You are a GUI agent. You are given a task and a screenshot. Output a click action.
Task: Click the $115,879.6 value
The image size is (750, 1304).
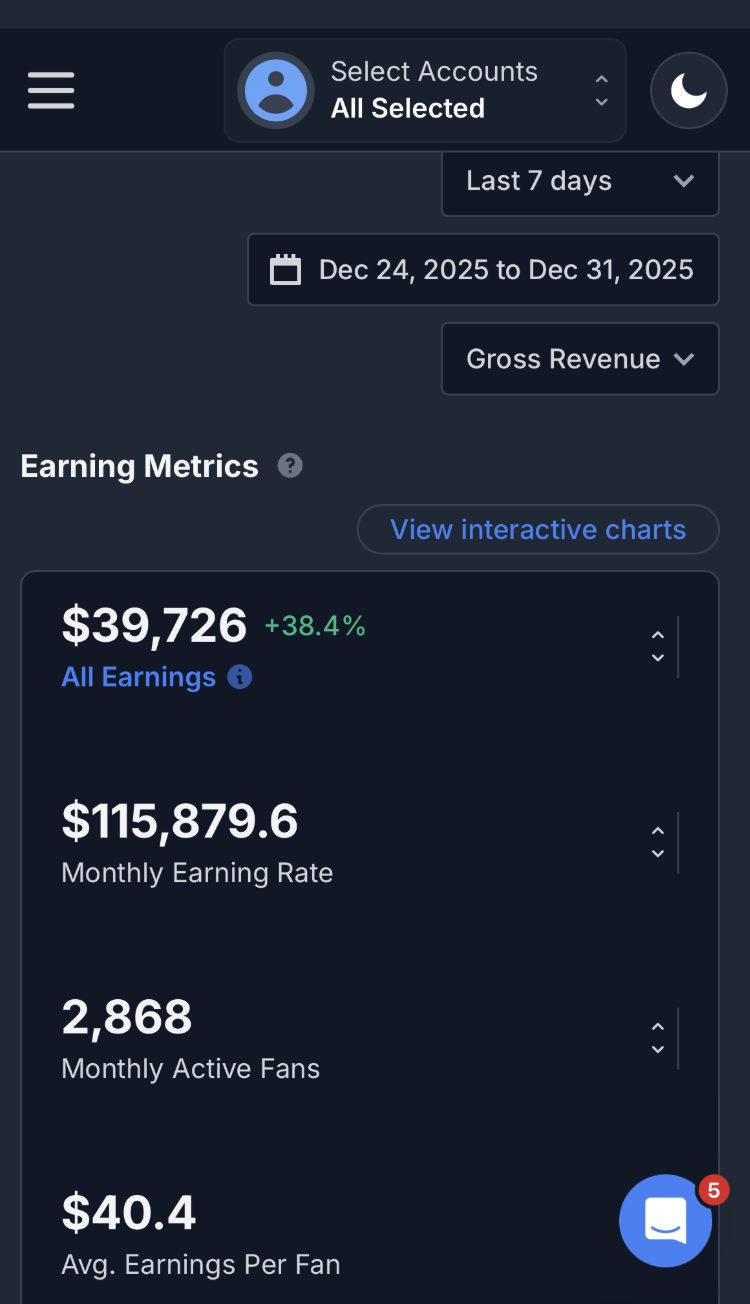(x=180, y=822)
